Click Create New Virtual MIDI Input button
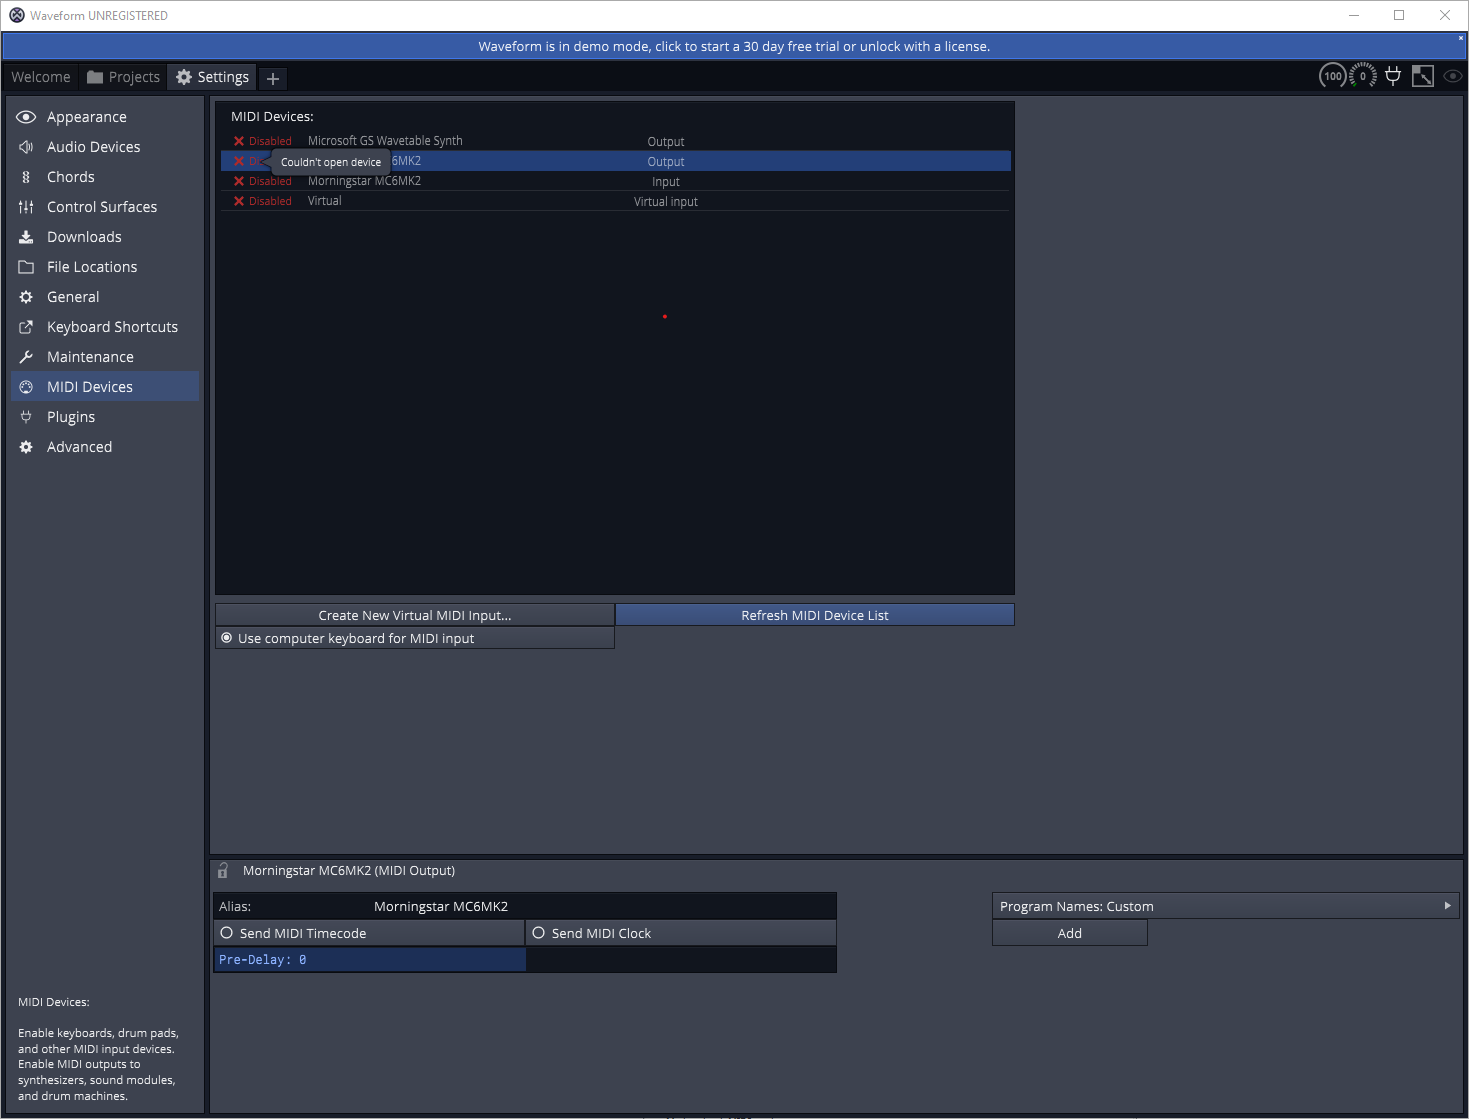This screenshot has width=1469, height=1119. point(414,615)
